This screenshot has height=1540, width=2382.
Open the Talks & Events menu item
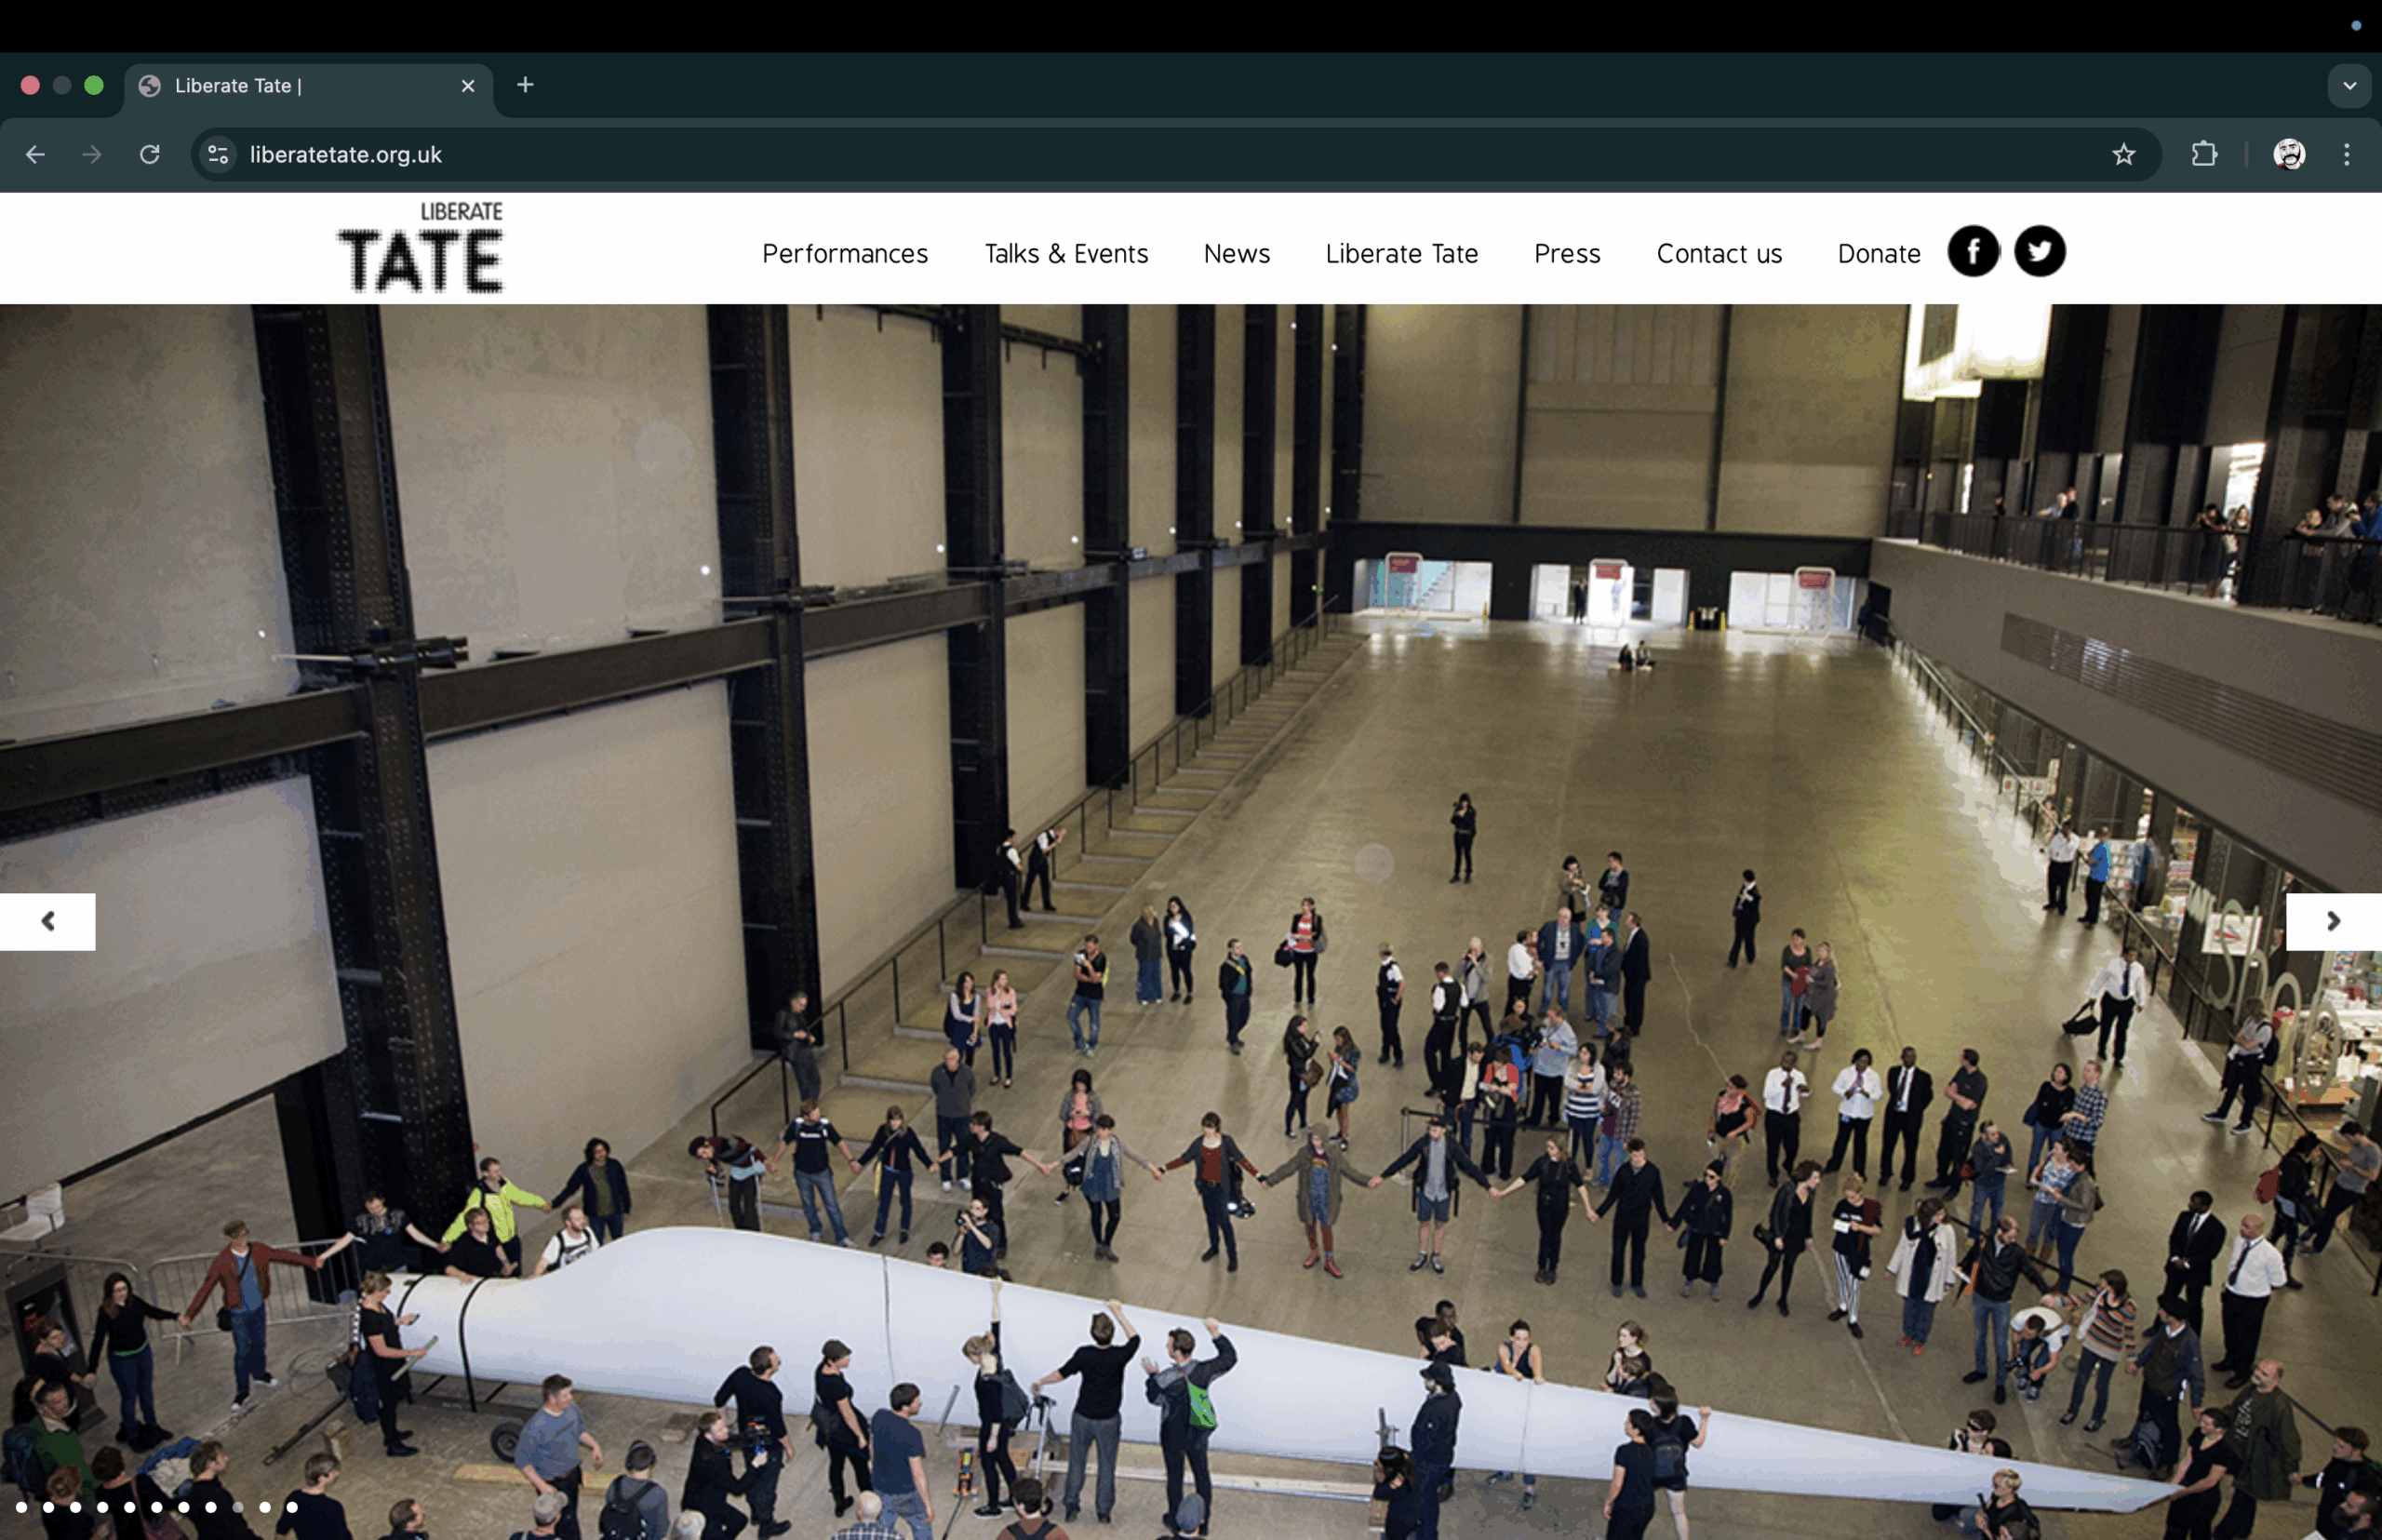click(1065, 254)
